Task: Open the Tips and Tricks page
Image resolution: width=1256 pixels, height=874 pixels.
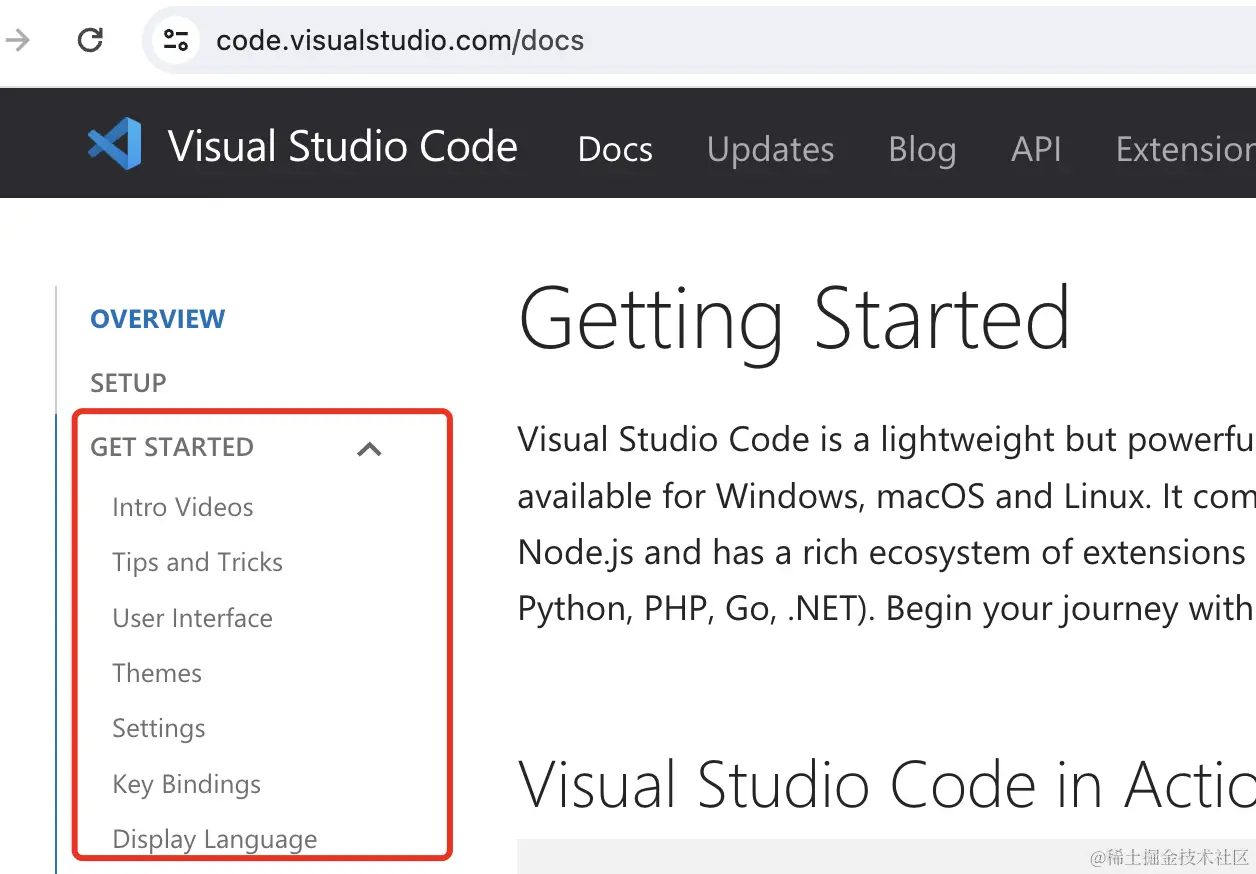Action: 198,562
